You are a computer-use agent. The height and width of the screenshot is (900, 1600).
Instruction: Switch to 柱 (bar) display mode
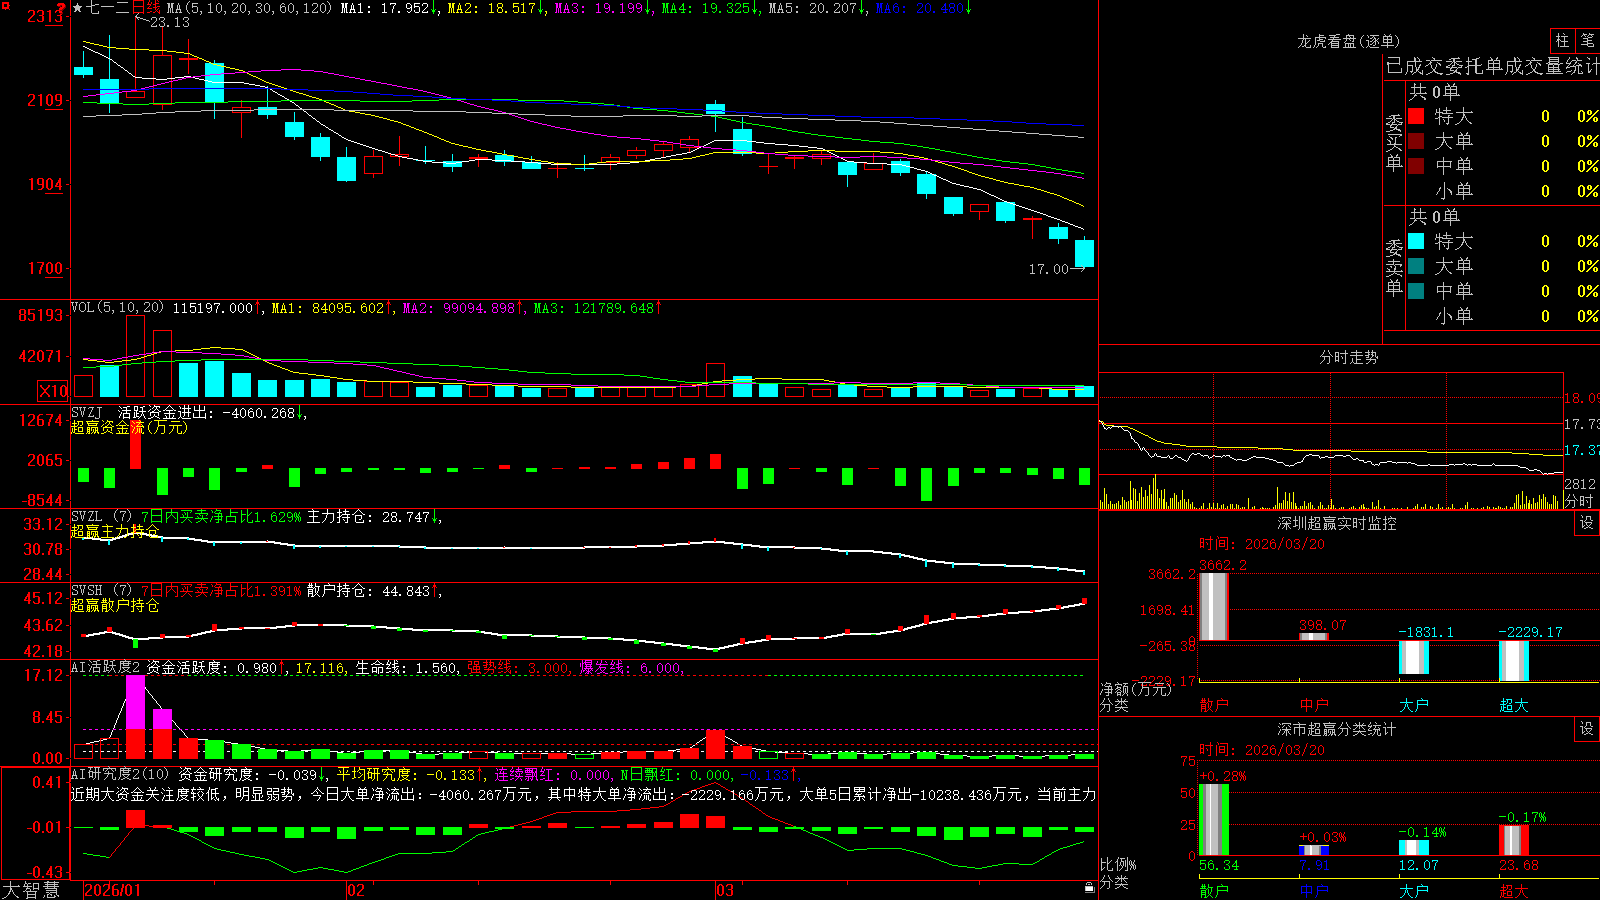tap(1562, 40)
